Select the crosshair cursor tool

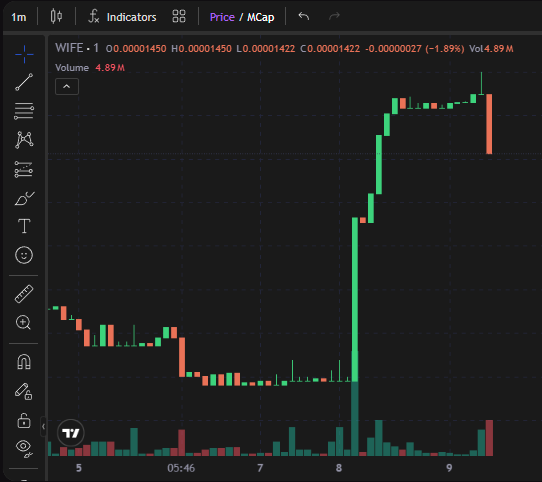pos(24,54)
